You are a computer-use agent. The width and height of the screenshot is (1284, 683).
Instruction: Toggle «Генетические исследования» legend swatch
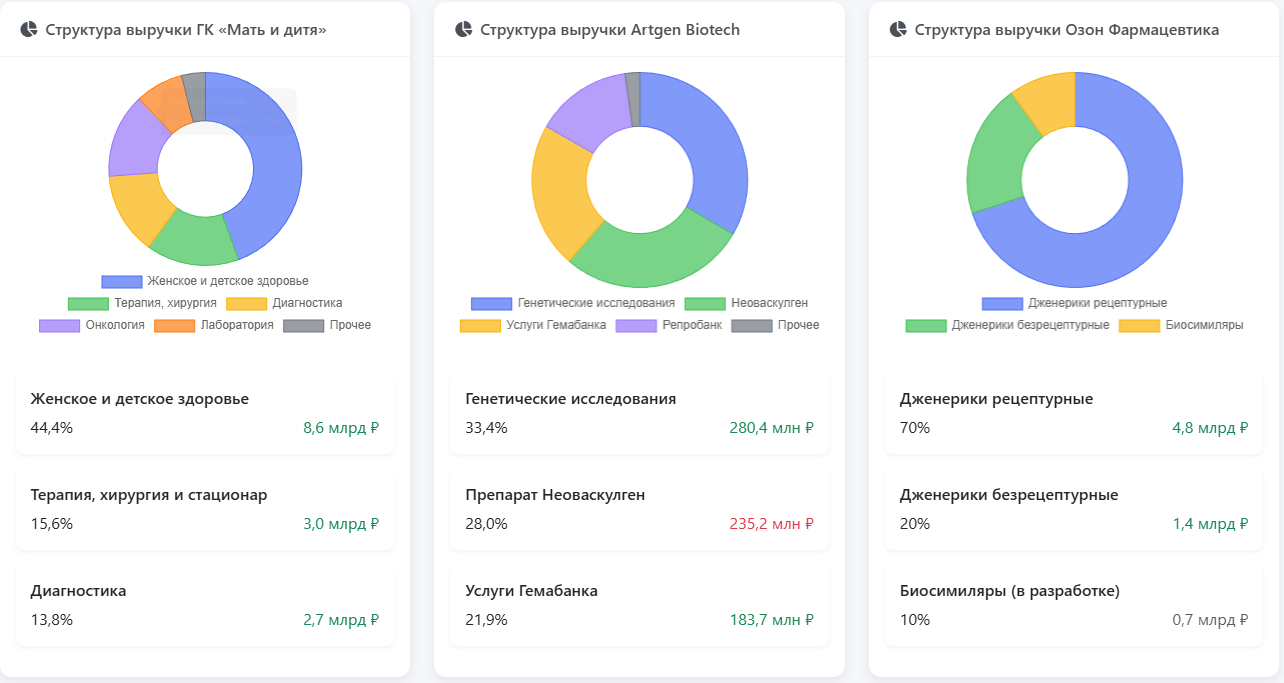[491, 303]
